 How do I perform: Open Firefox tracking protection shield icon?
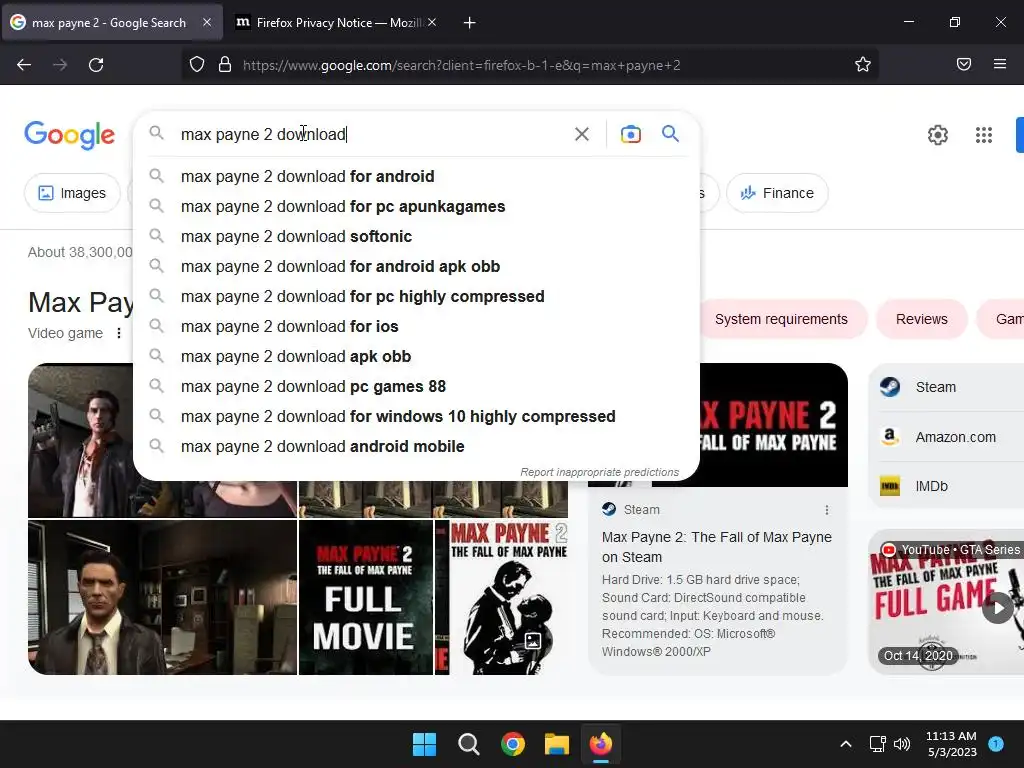197,65
